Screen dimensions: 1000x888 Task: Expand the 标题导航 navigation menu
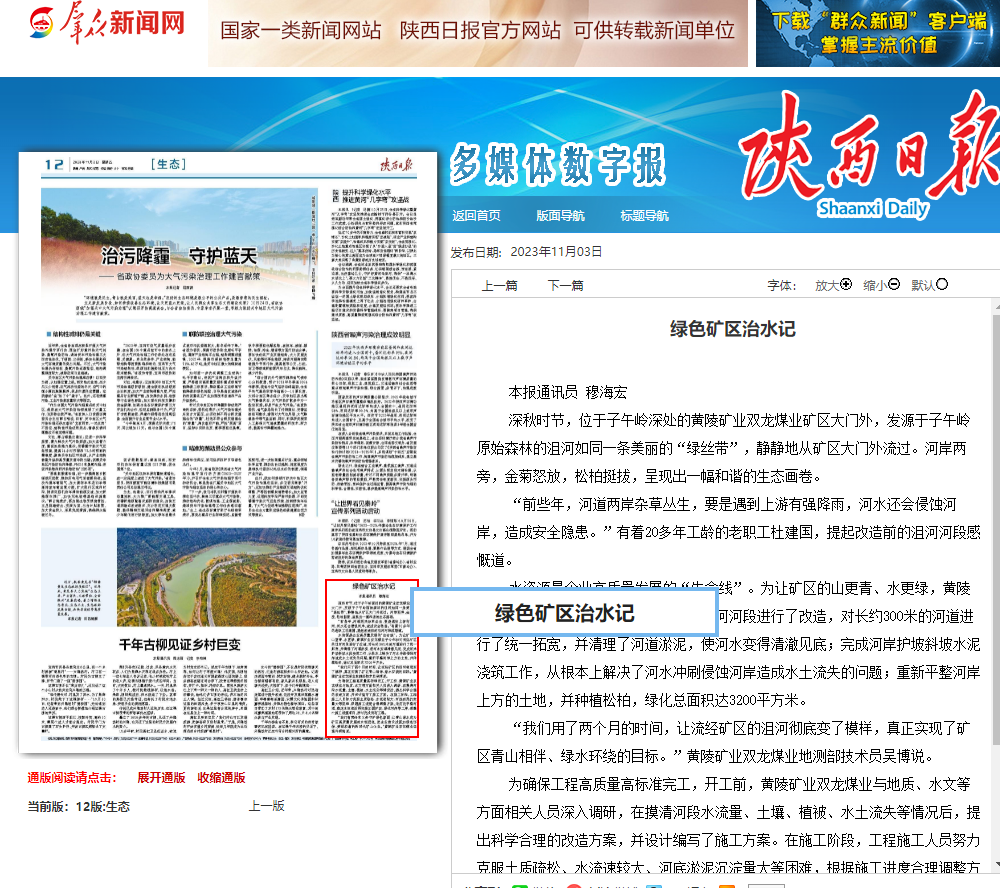tap(644, 215)
